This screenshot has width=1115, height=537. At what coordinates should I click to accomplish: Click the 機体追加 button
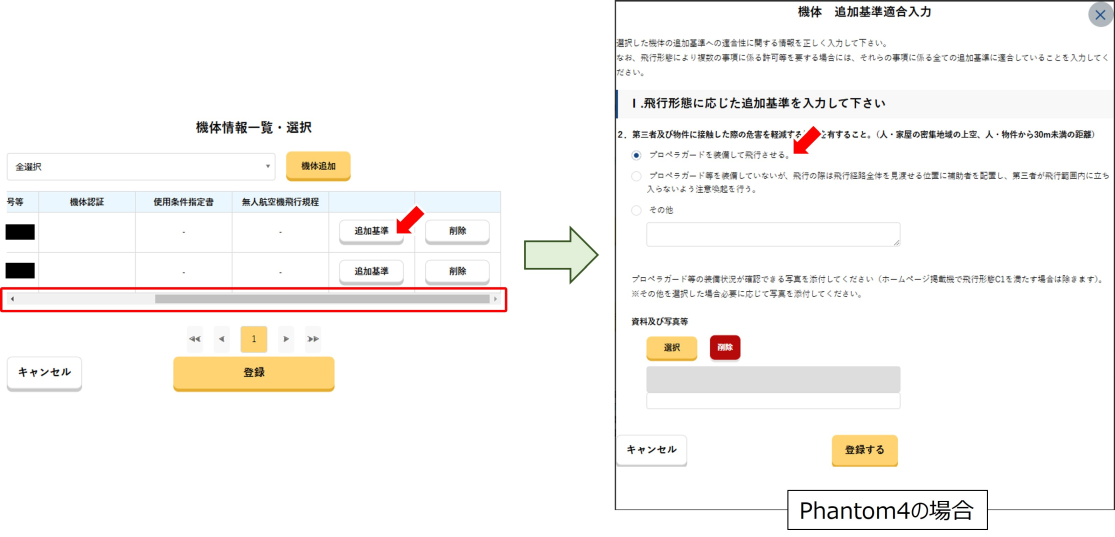coord(318,166)
